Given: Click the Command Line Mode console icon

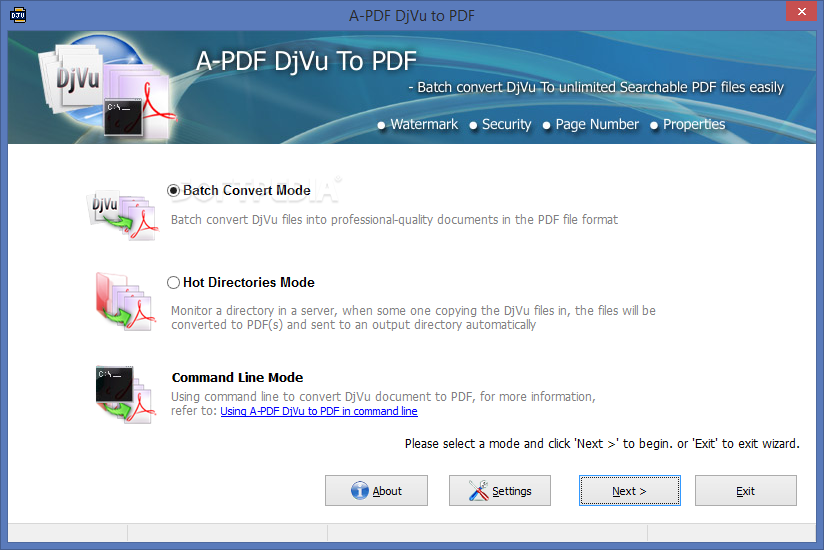Looking at the screenshot, I should (x=126, y=395).
